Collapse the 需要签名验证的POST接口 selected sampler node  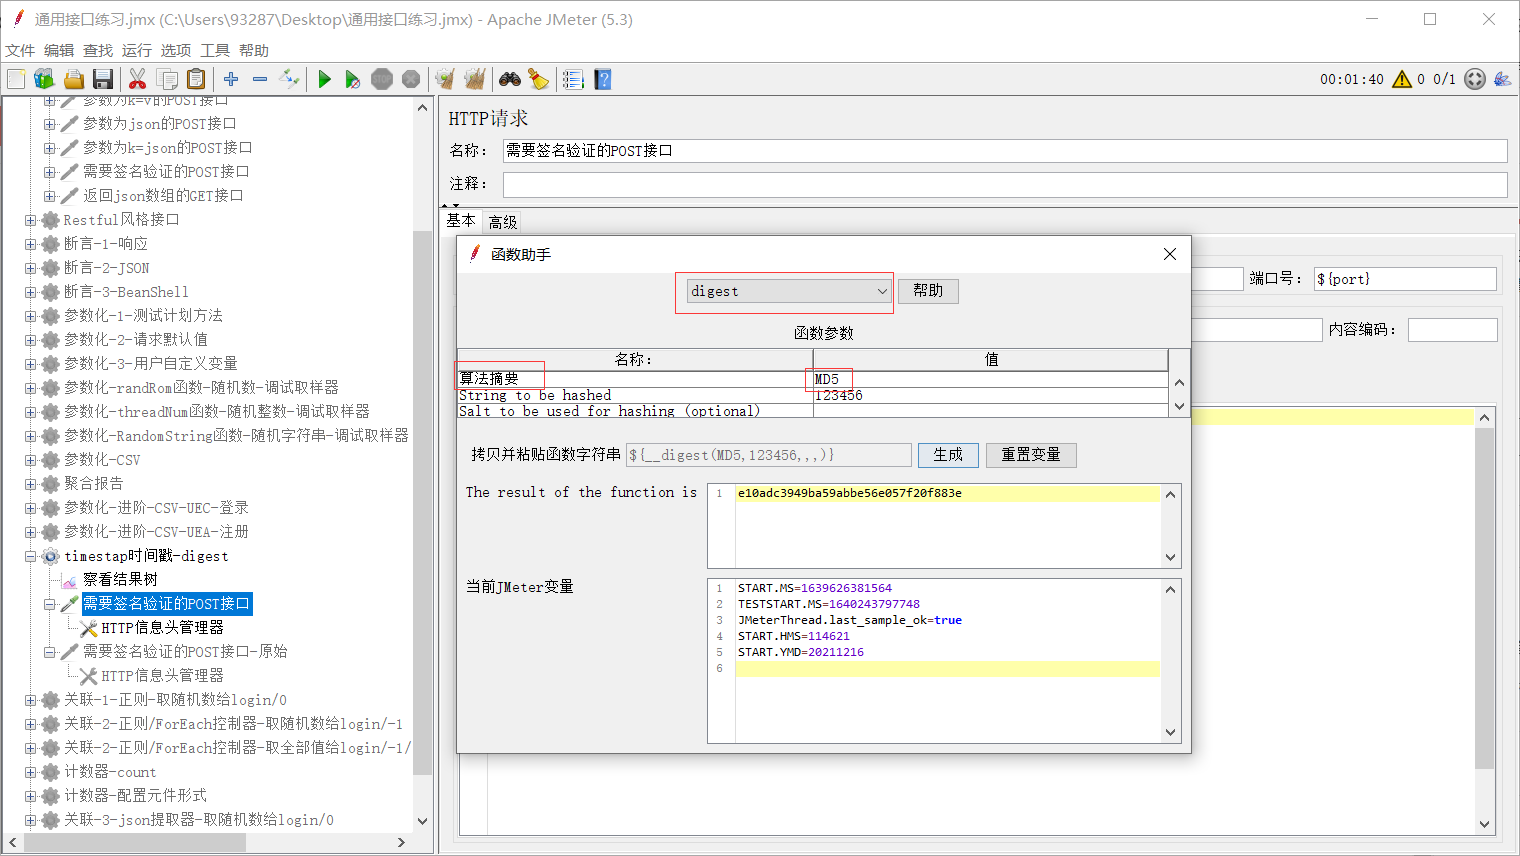point(50,604)
